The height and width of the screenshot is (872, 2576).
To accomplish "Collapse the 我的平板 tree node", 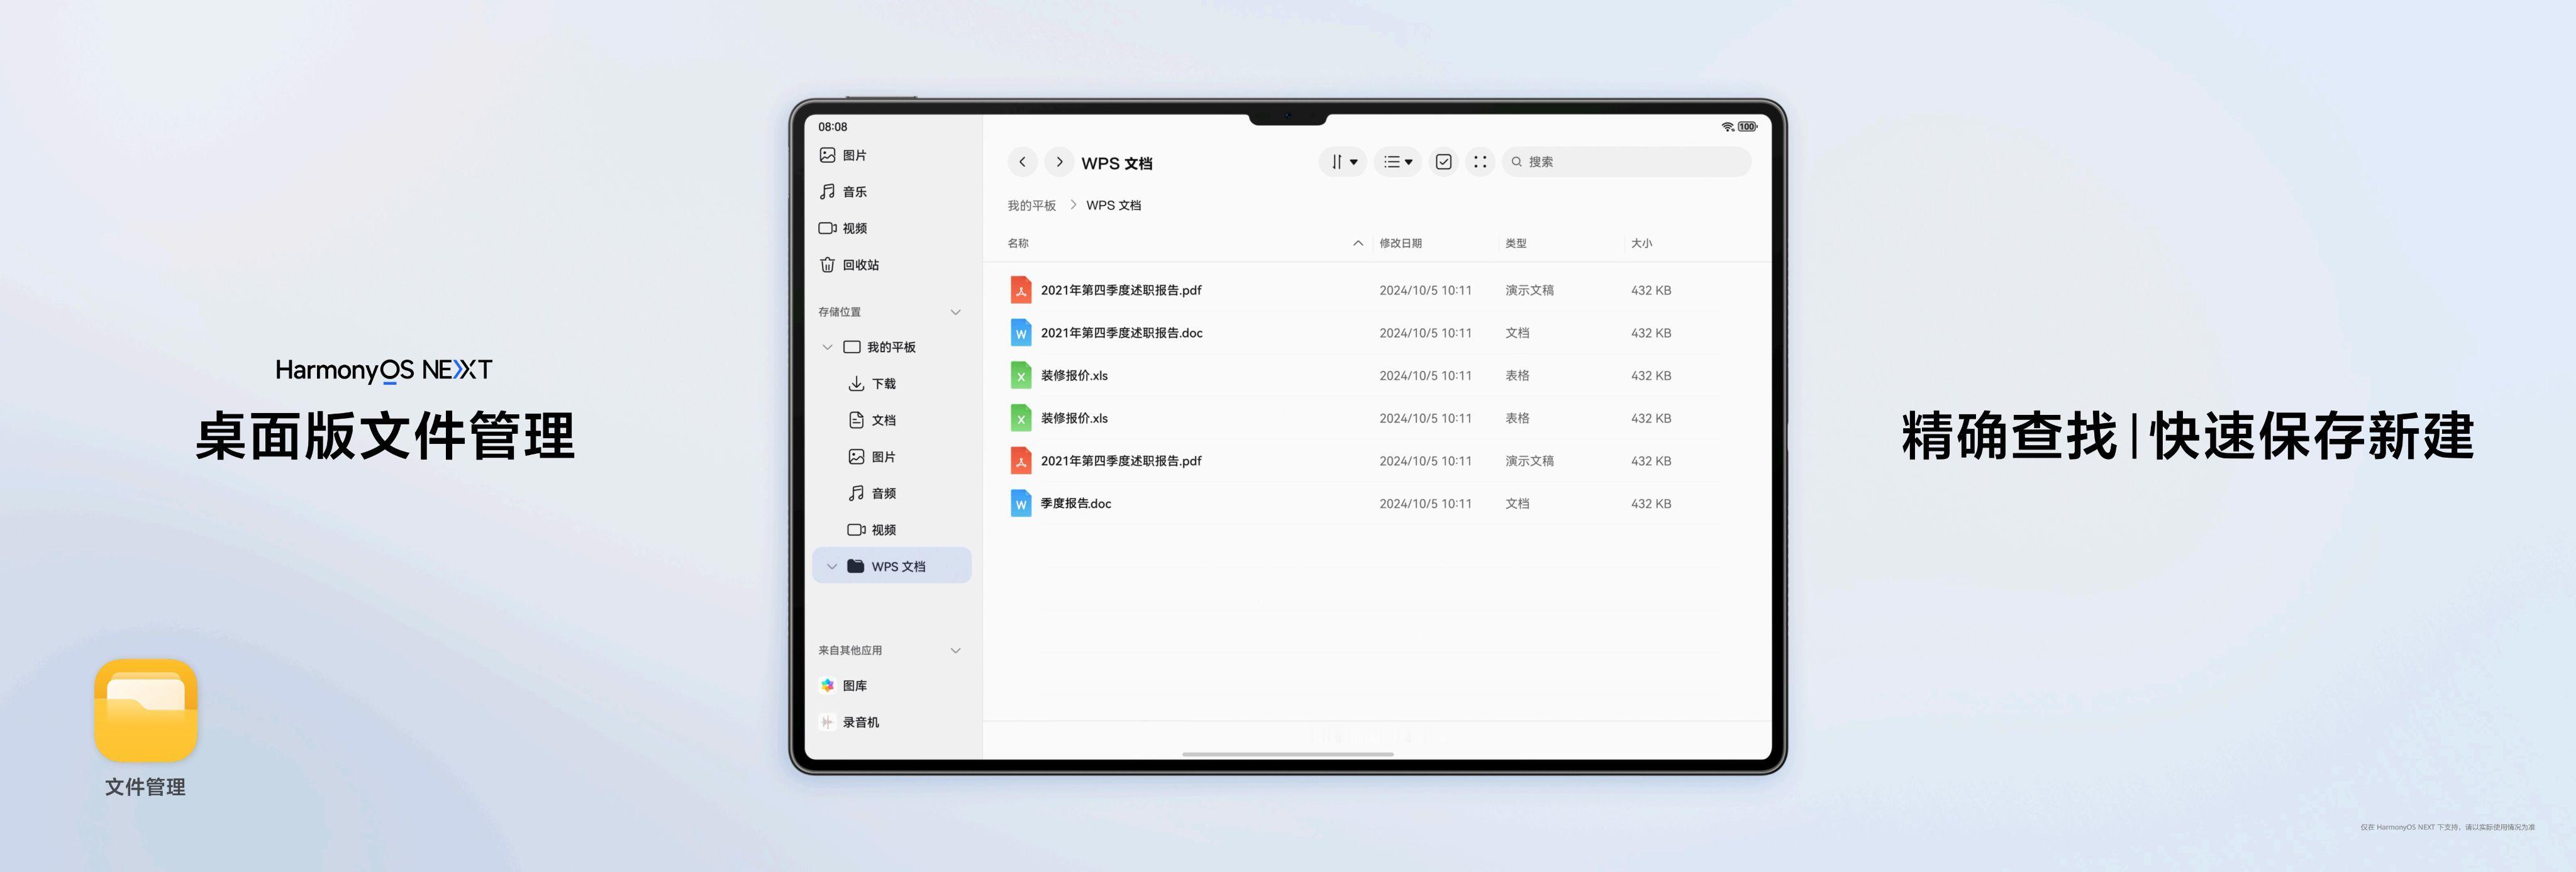I will (827, 347).
